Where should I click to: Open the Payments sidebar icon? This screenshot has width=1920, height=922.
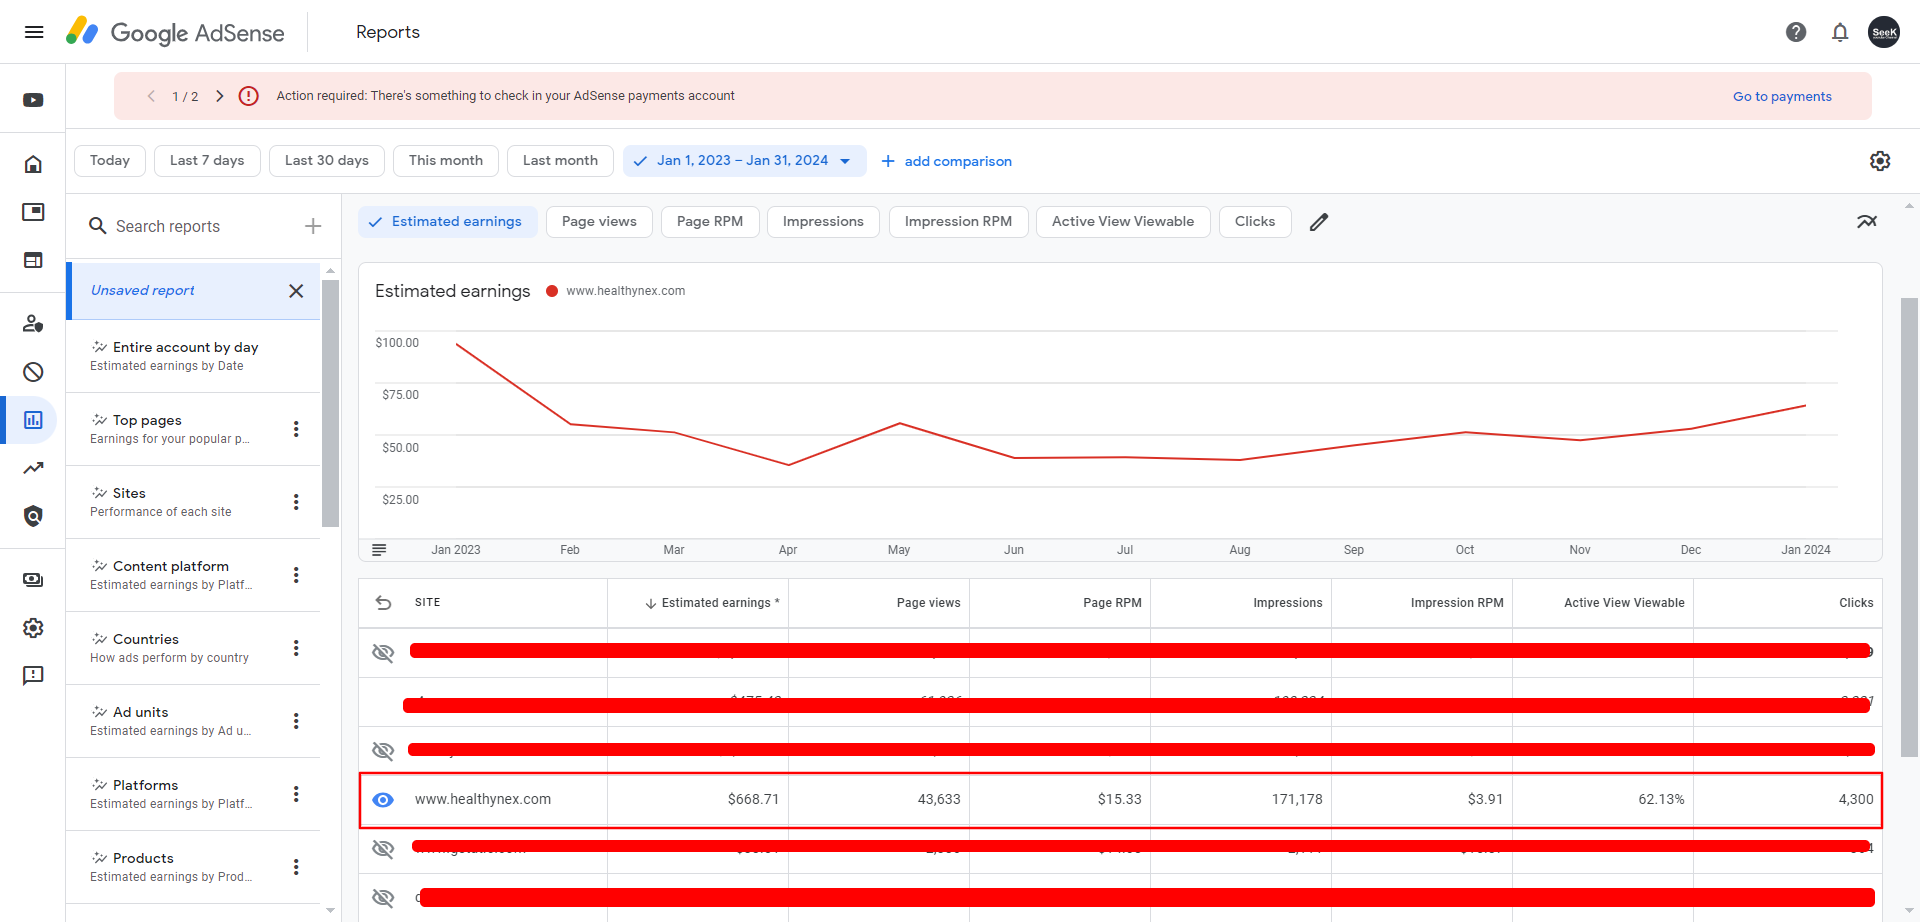[x=33, y=580]
